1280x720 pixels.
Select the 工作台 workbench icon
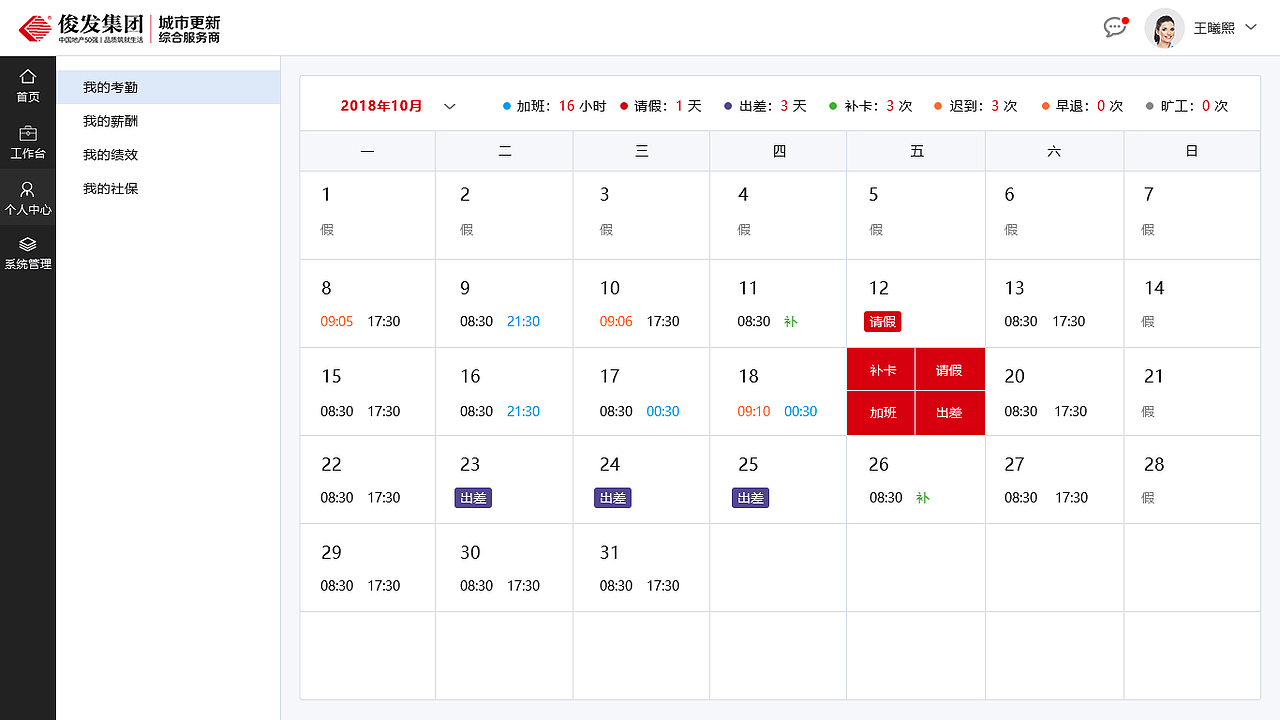(x=28, y=140)
